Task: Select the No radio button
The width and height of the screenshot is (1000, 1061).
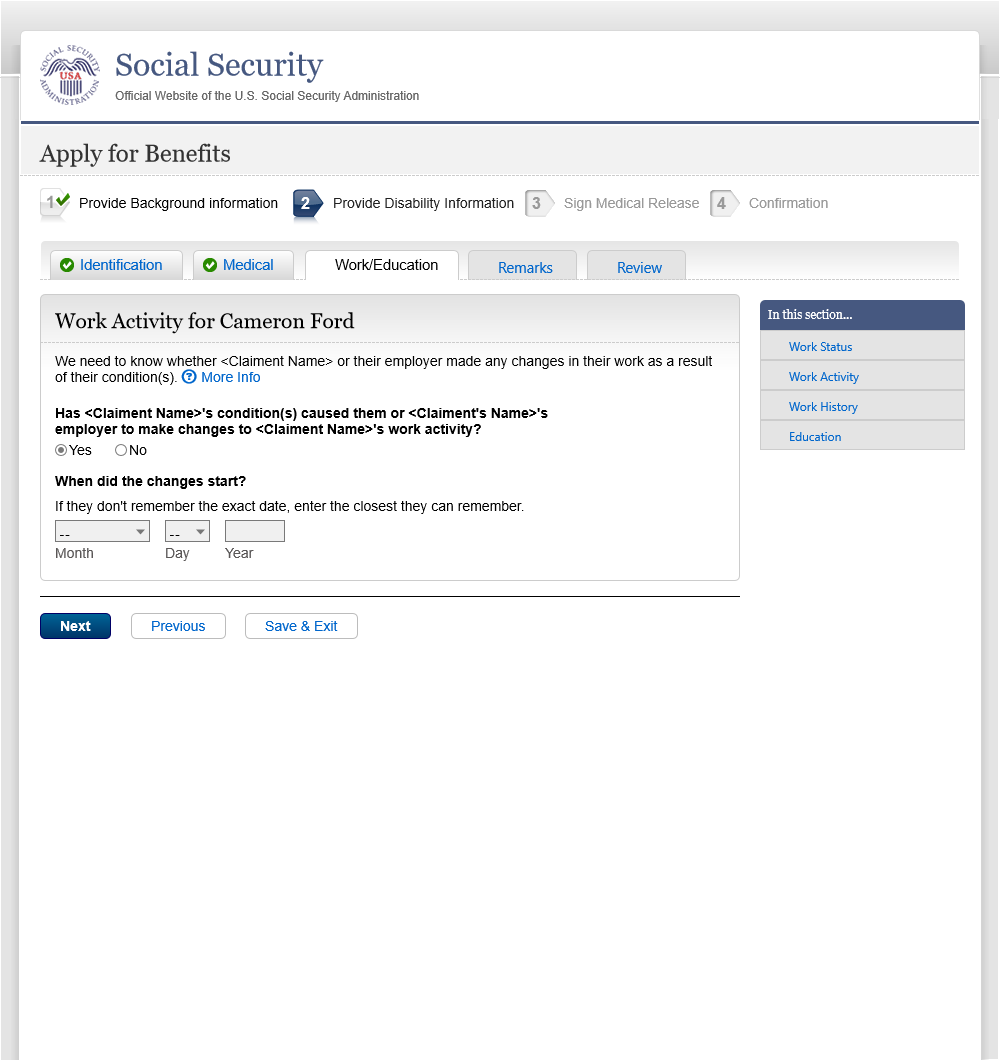Action: (x=121, y=450)
